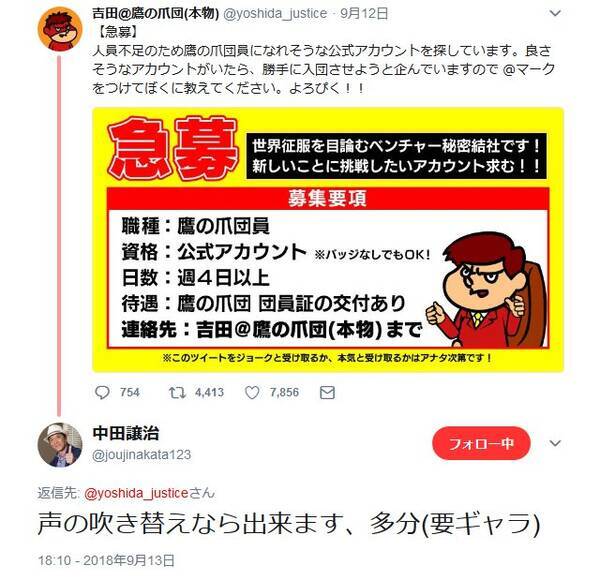Viewport: 600px width, 580px height.
Task: Click the 7,856 likes count
Action: click(x=284, y=393)
